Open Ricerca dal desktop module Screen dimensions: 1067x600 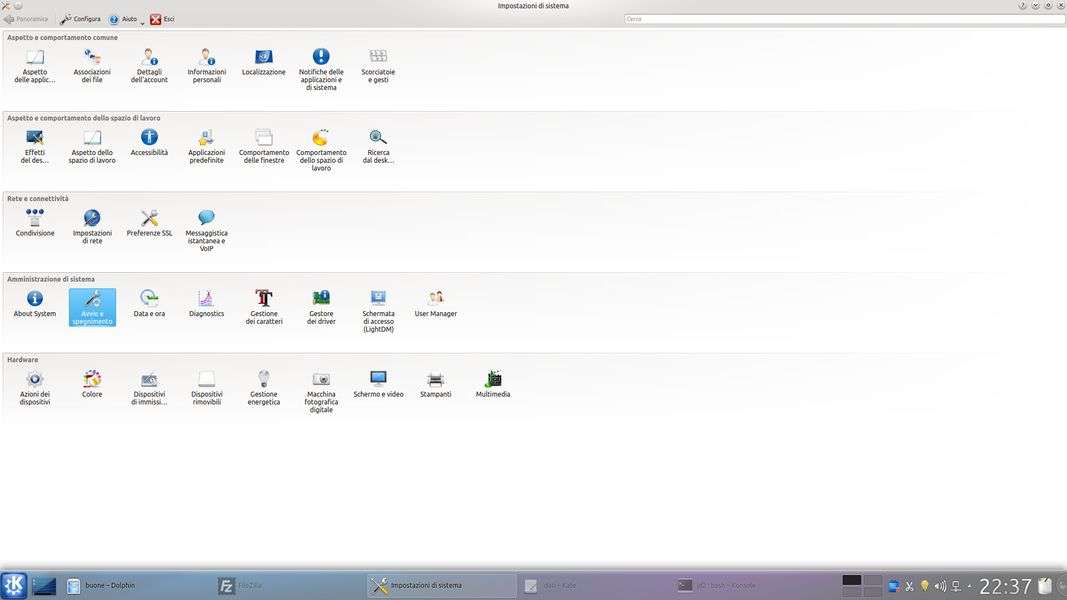click(378, 146)
